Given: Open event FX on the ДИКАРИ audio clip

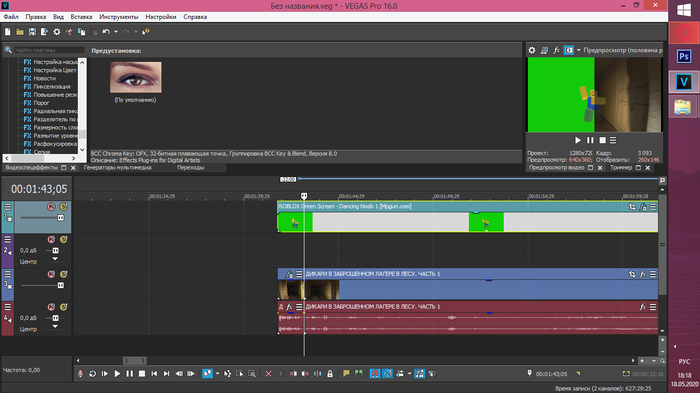Looking at the screenshot, I should tap(643, 307).
